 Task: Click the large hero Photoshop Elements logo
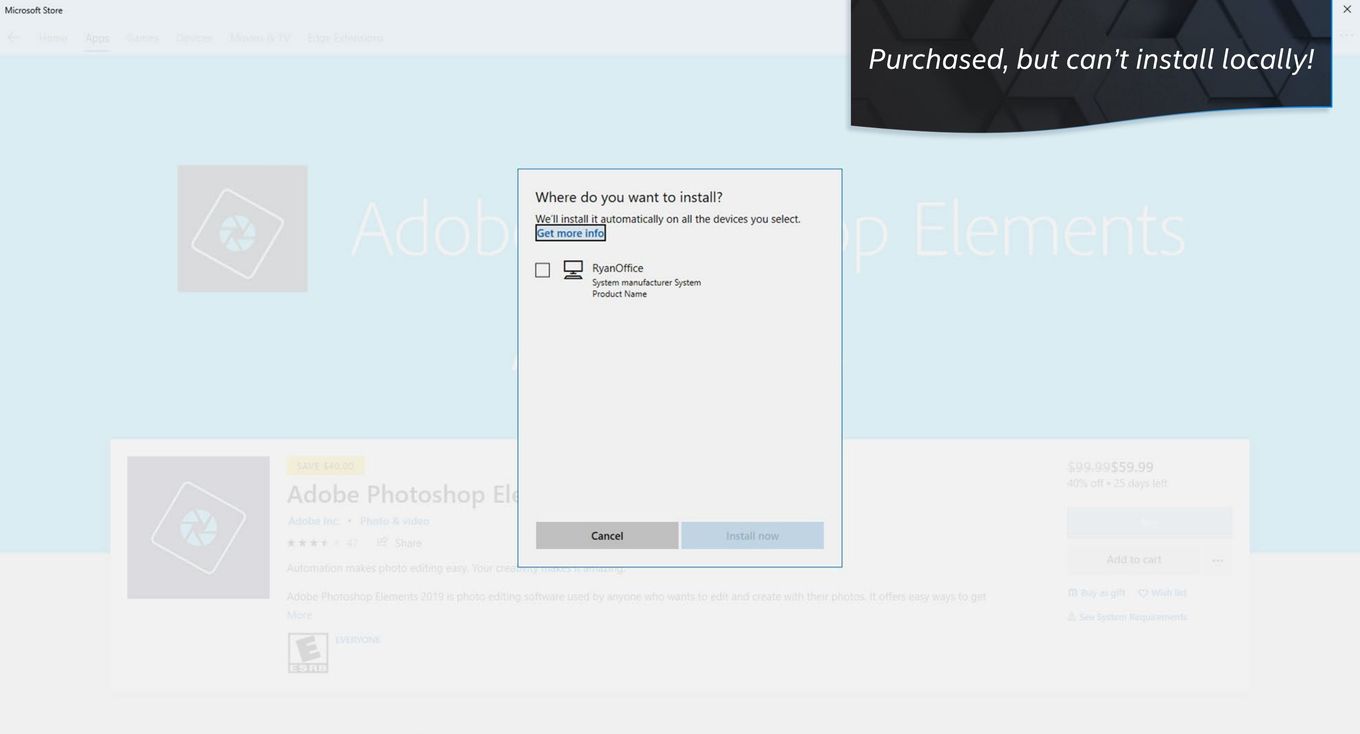click(242, 229)
